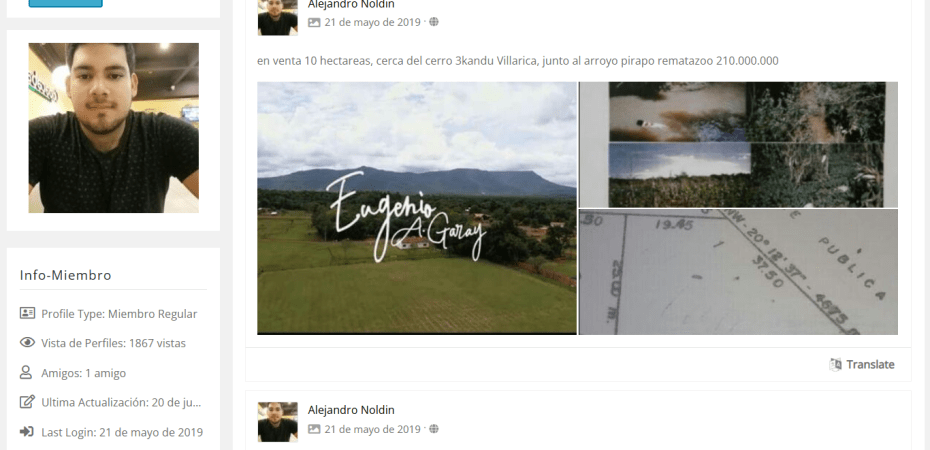Click the ID card icon beside Profile Type
This screenshot has height=450, width=930.
27,313
